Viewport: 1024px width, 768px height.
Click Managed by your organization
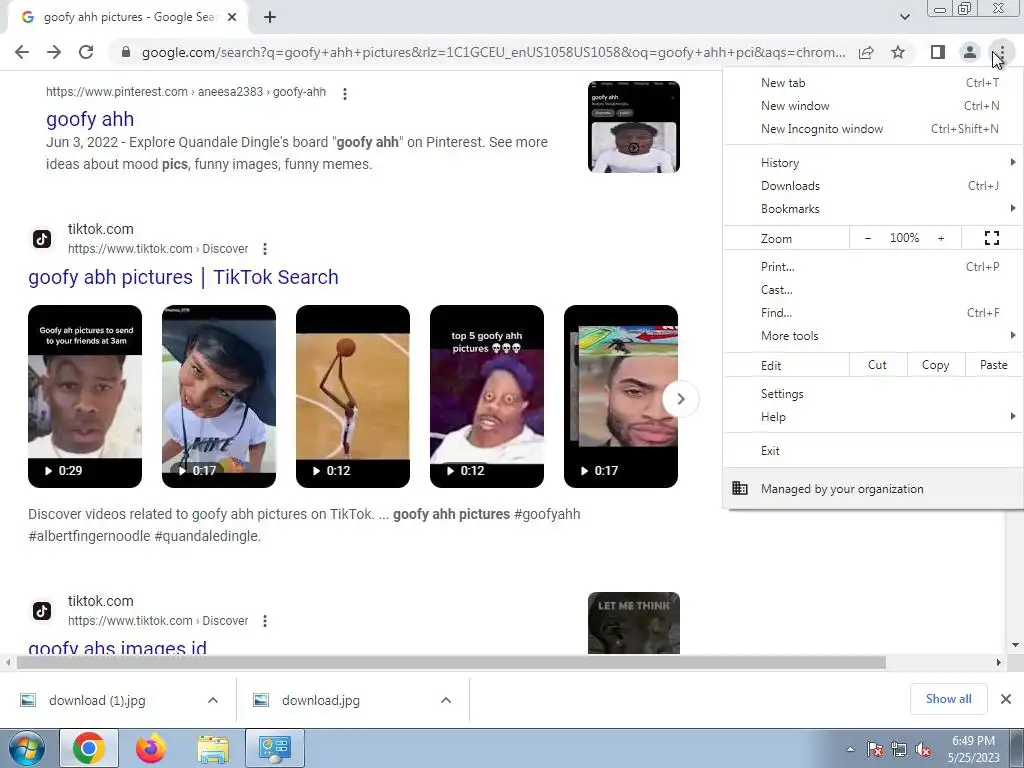coord(873,488)
